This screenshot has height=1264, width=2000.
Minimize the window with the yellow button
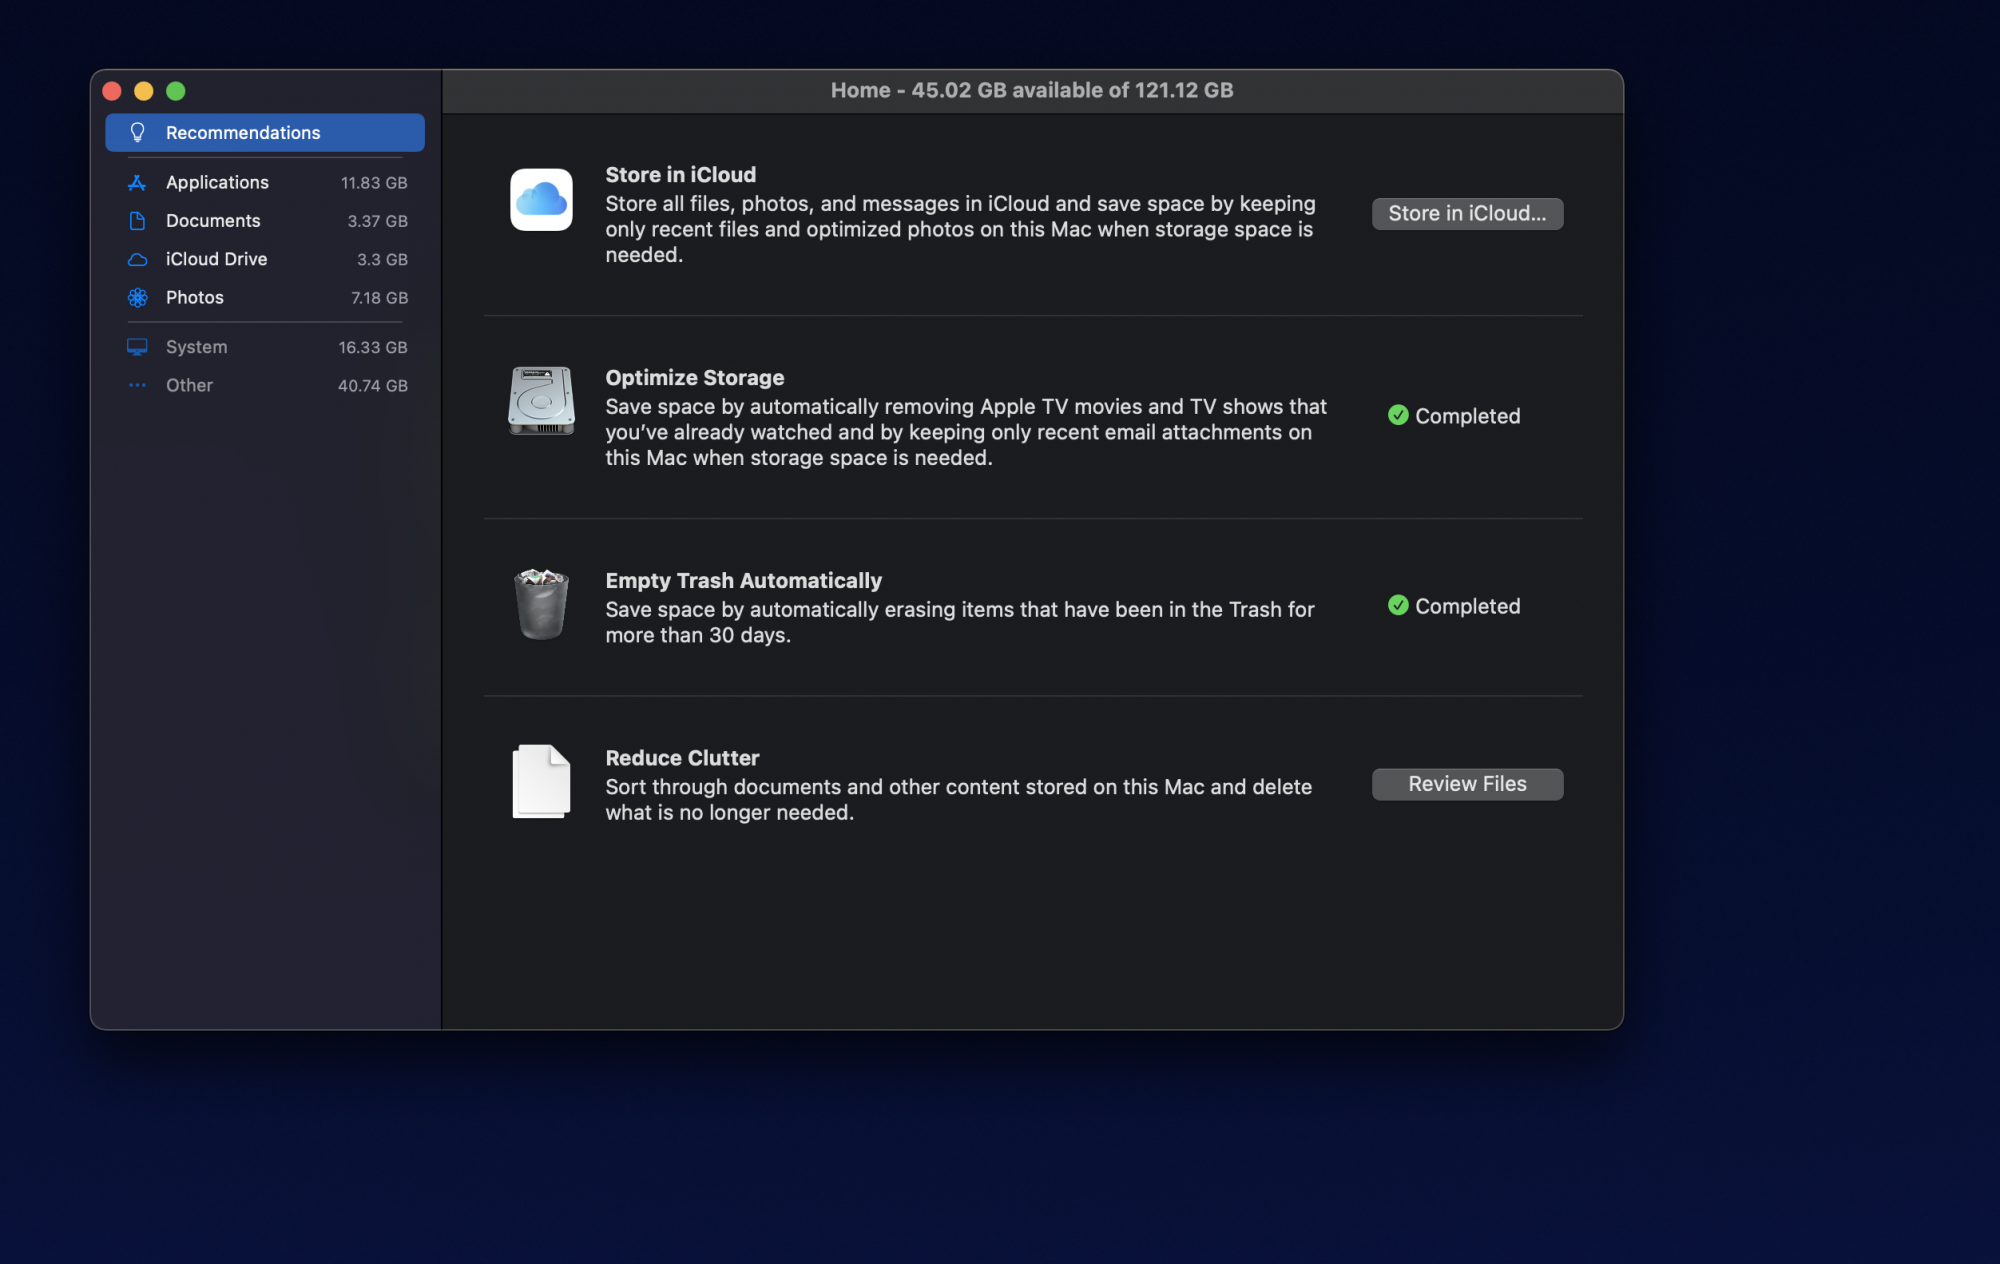click(x=144, y=91)
